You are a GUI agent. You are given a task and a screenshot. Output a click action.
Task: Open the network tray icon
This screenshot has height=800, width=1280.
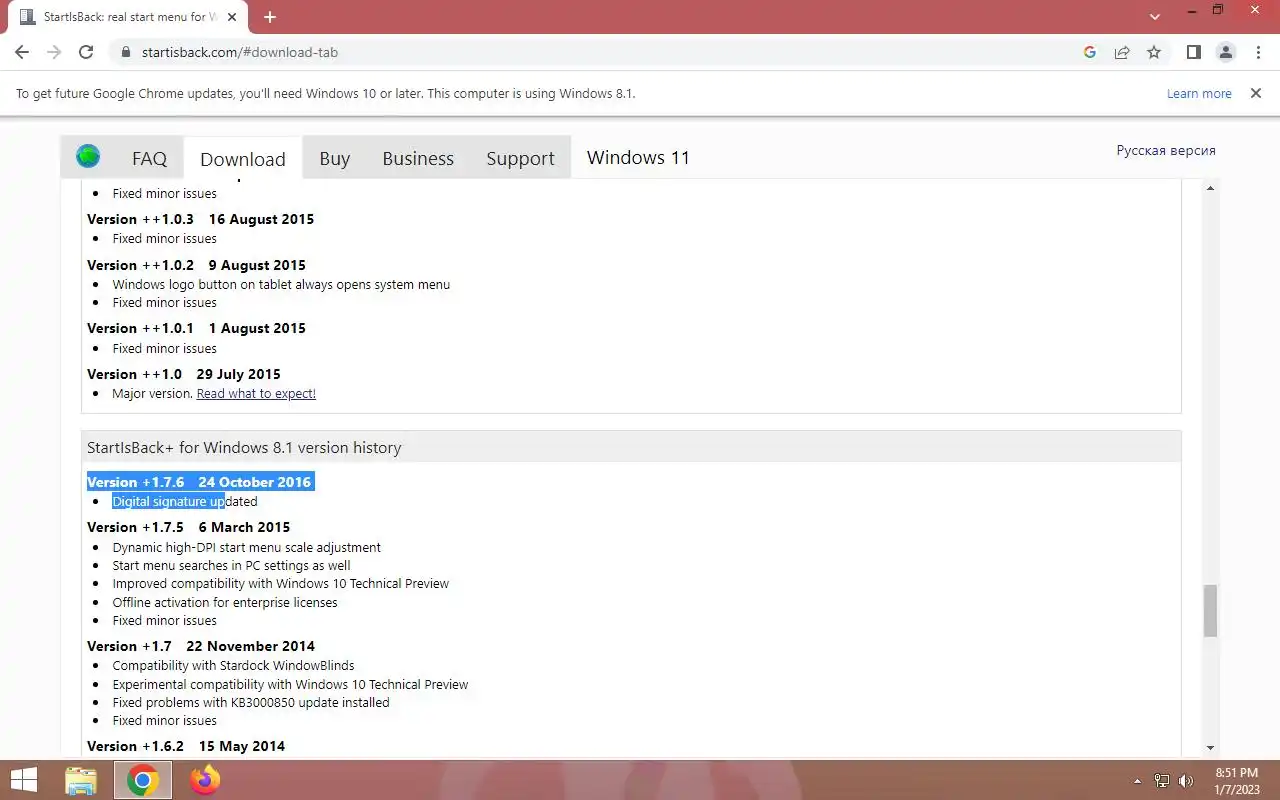1162,781
